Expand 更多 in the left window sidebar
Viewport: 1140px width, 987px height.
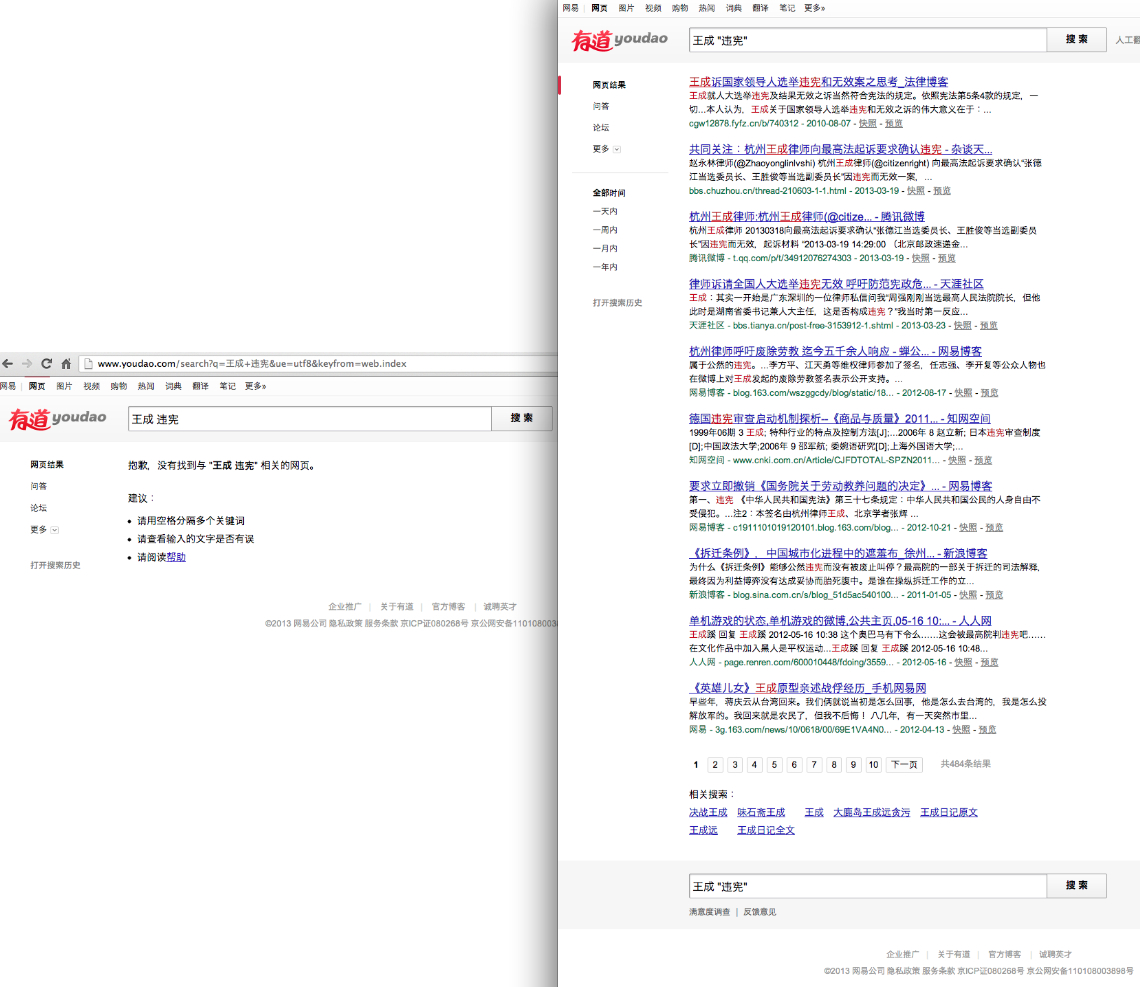(44, 530)
